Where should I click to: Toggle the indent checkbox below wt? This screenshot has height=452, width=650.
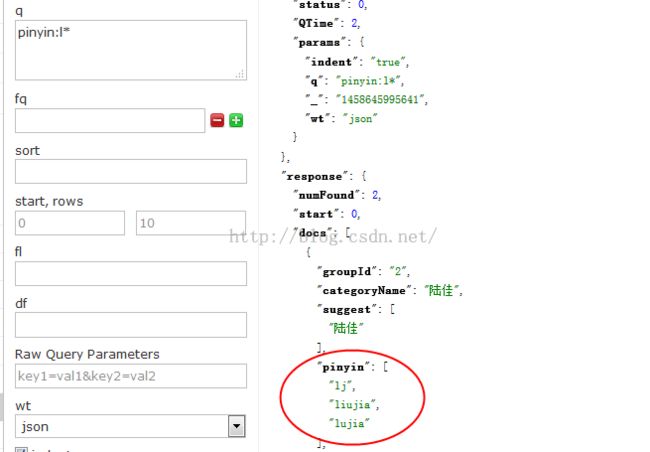[x=21, y=450]
